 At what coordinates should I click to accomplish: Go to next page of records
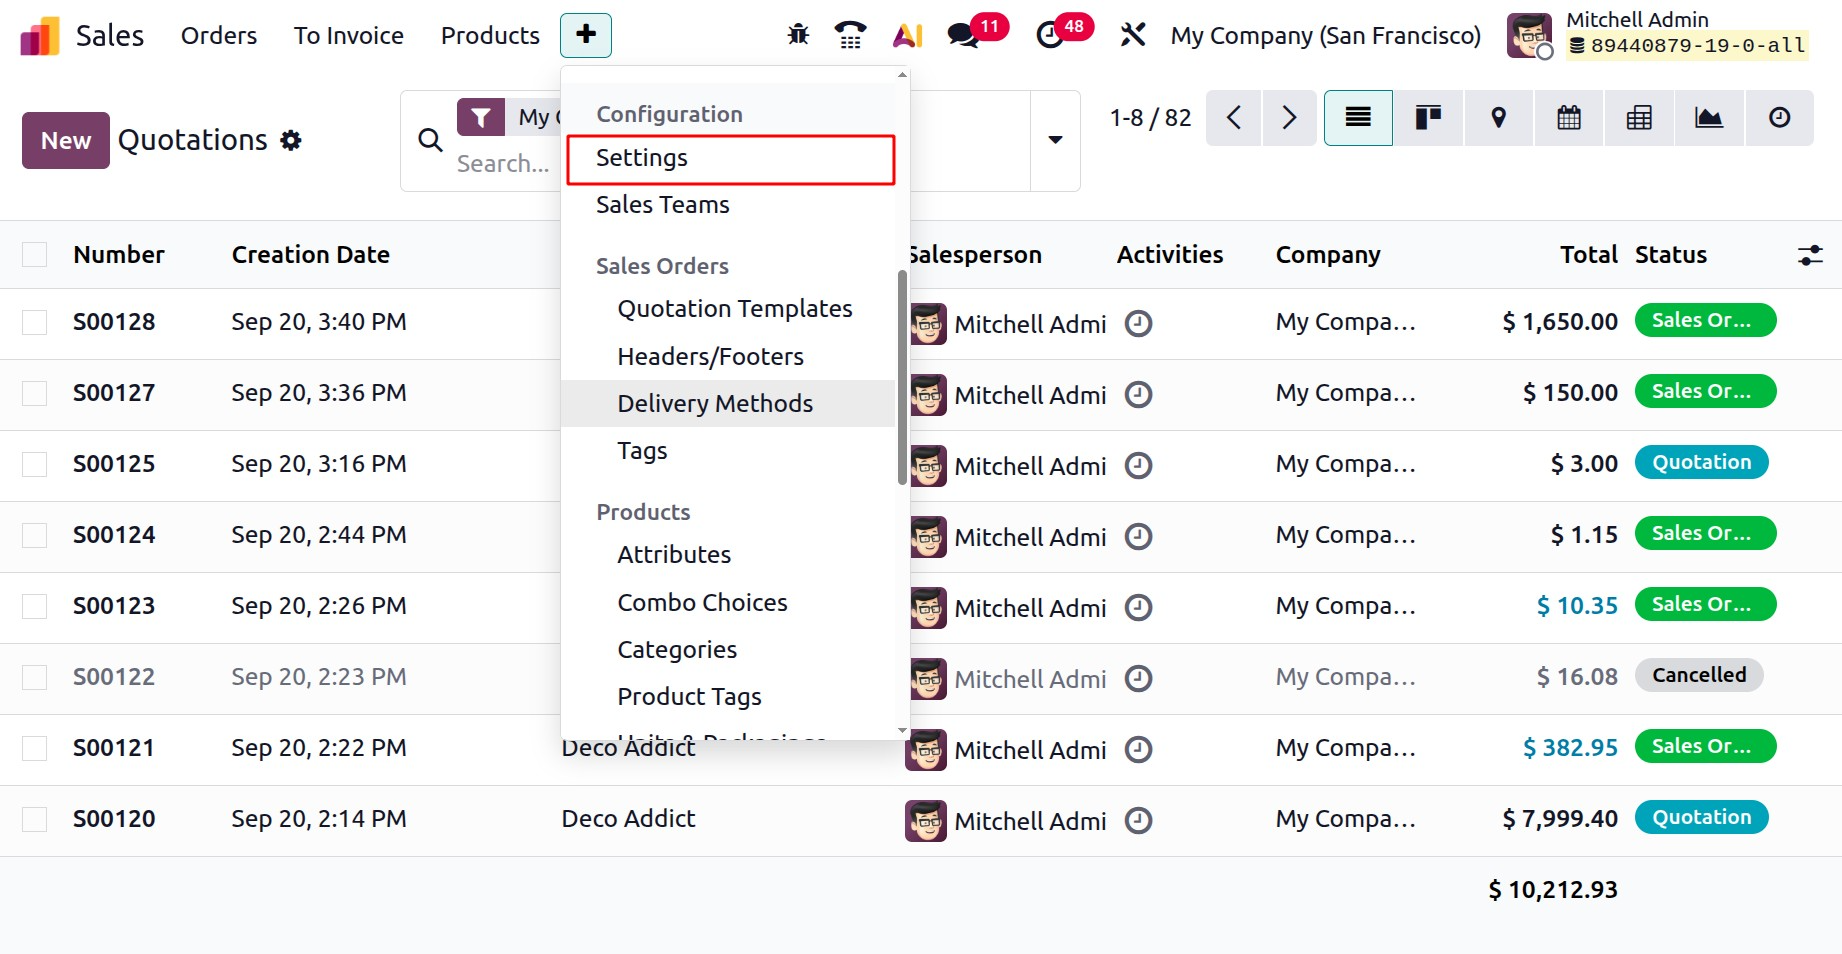pyautogui.click(x=1289, y=118)
